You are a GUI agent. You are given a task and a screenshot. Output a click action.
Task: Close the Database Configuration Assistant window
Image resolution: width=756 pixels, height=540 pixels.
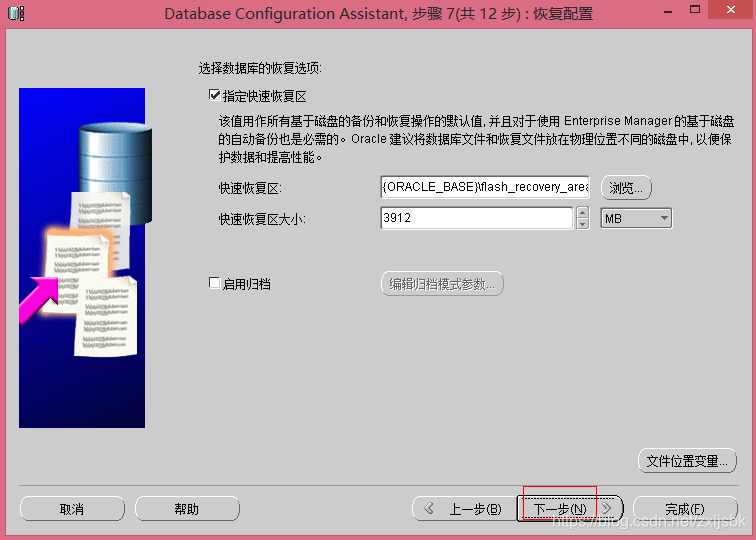pyautogui.click(x=731, y=10)
